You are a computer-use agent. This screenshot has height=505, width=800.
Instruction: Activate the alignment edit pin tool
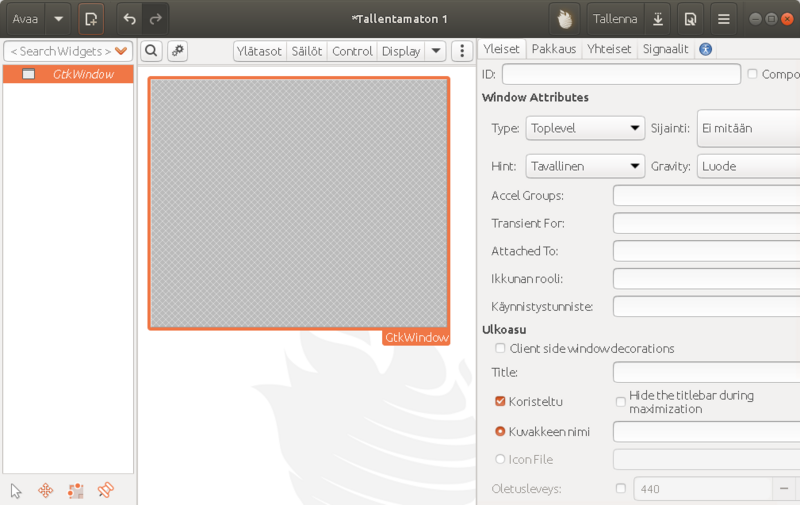click(105, 490)
